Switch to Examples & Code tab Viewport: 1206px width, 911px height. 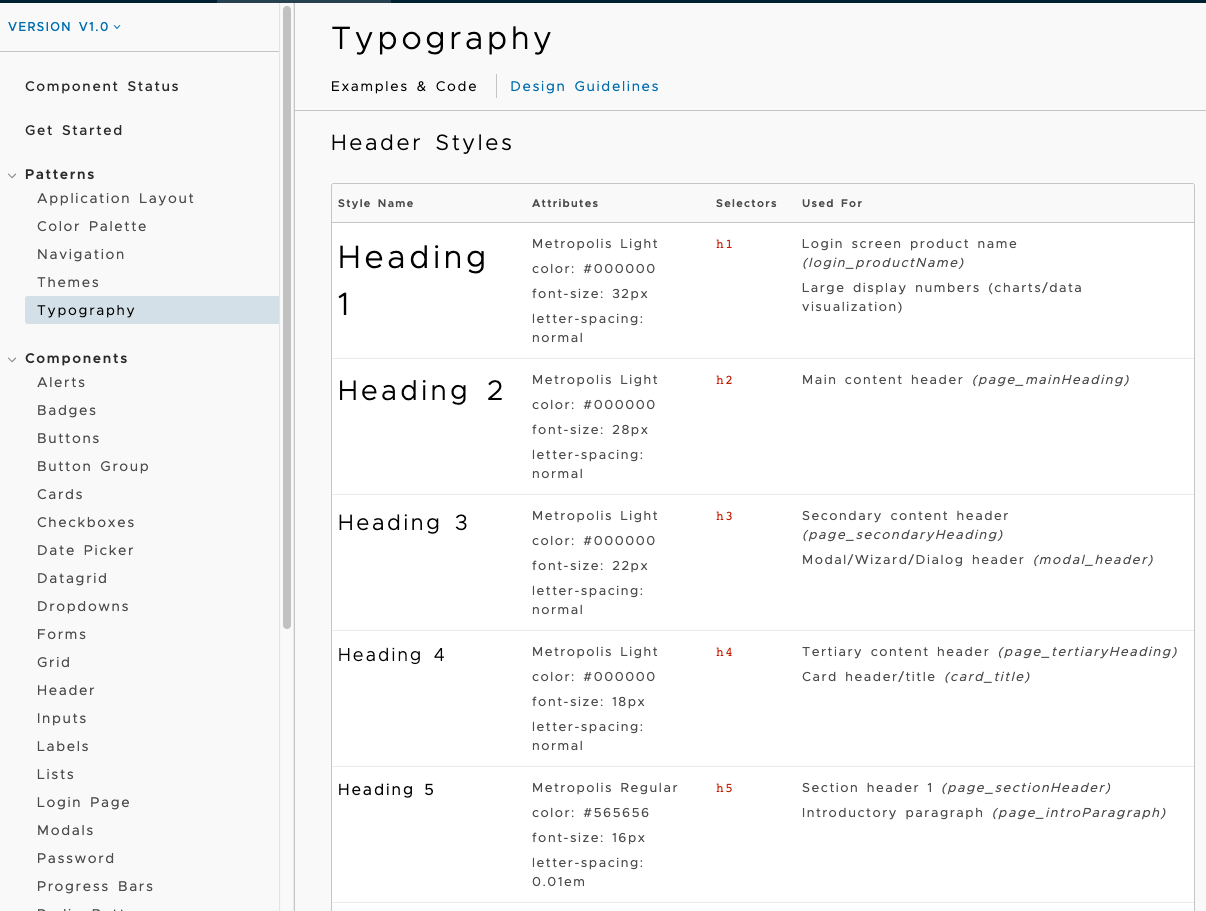point(404,87)
